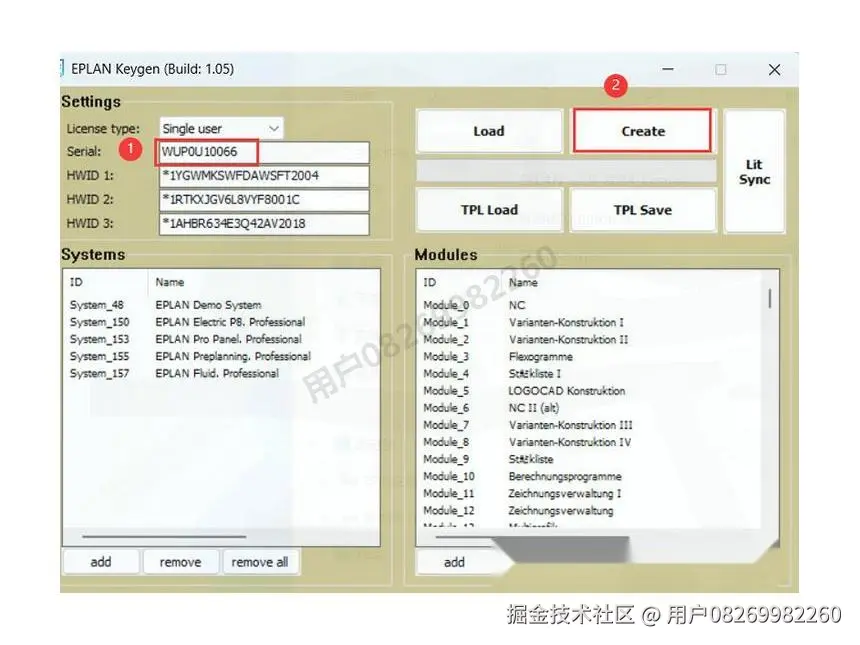This screenshot has width=860, height=645.
Task: Click the Systems list ID column header
Action: coord(106,282)
